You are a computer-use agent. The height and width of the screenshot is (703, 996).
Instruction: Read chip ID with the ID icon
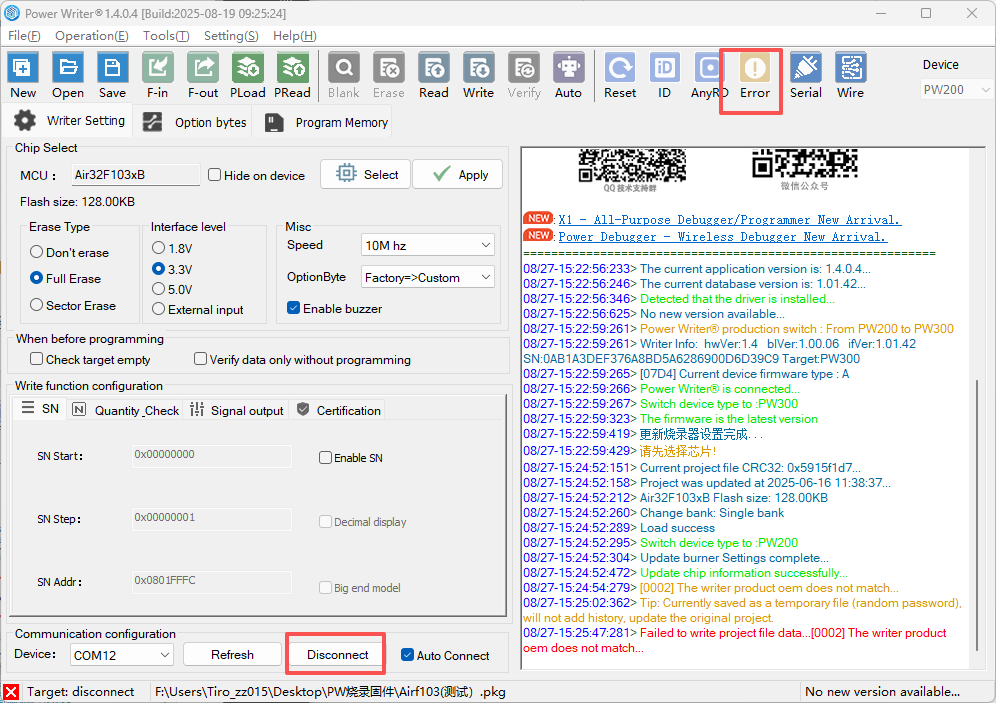point(664,75)
